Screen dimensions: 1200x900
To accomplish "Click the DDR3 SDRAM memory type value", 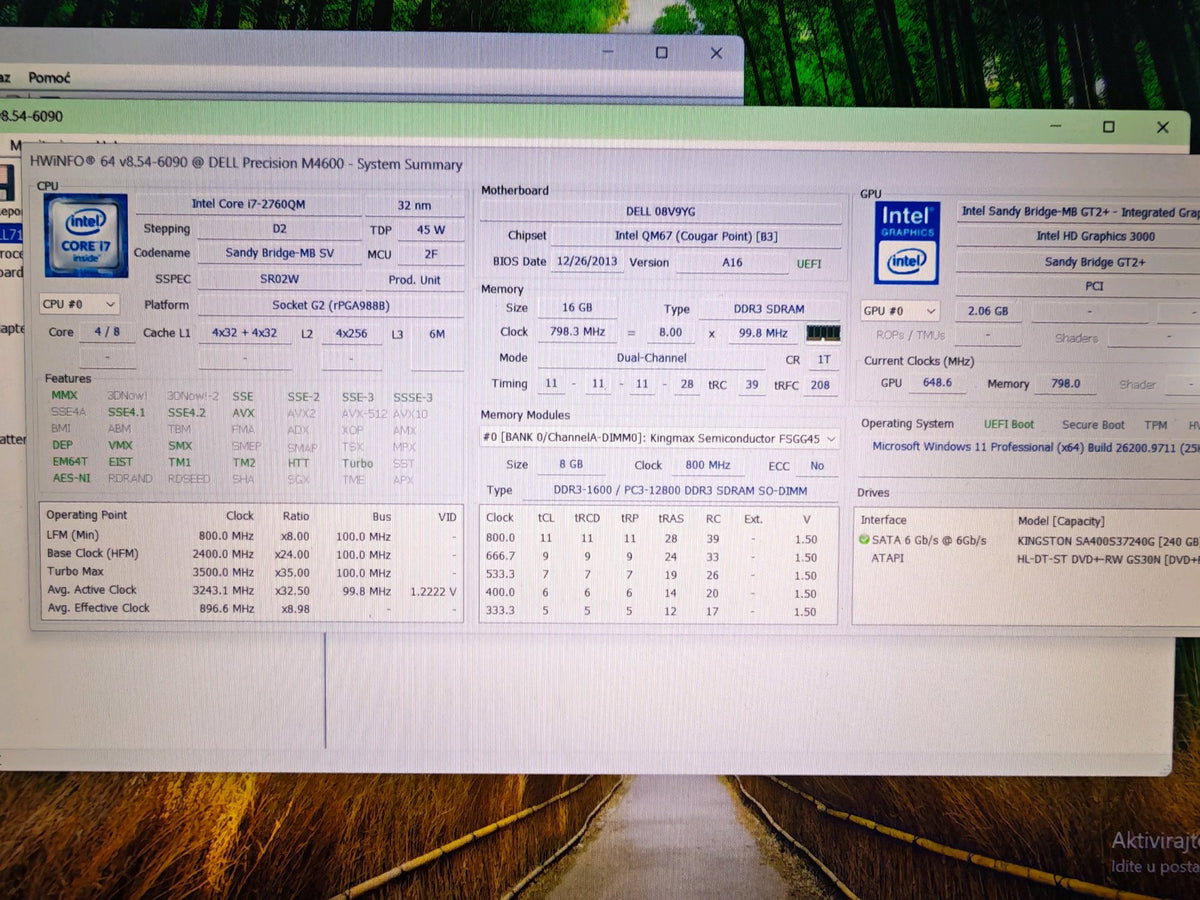I will pyautogui.click(x=770, y=309).
